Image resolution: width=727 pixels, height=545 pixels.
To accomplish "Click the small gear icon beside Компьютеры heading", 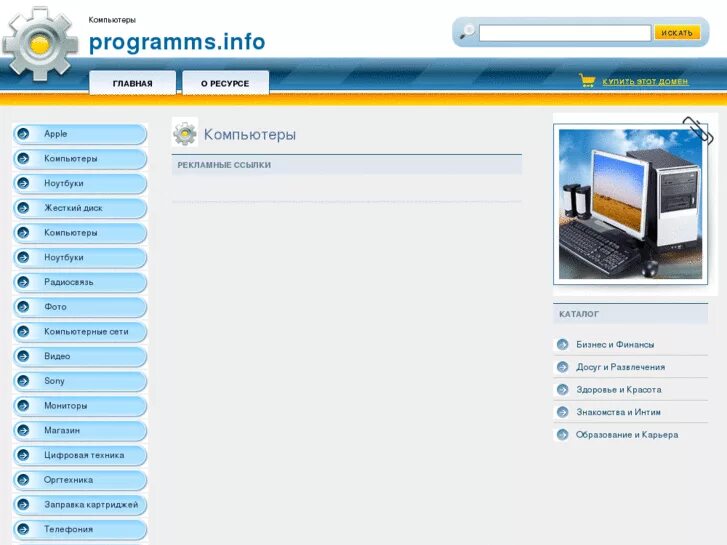I will point(185,134).
